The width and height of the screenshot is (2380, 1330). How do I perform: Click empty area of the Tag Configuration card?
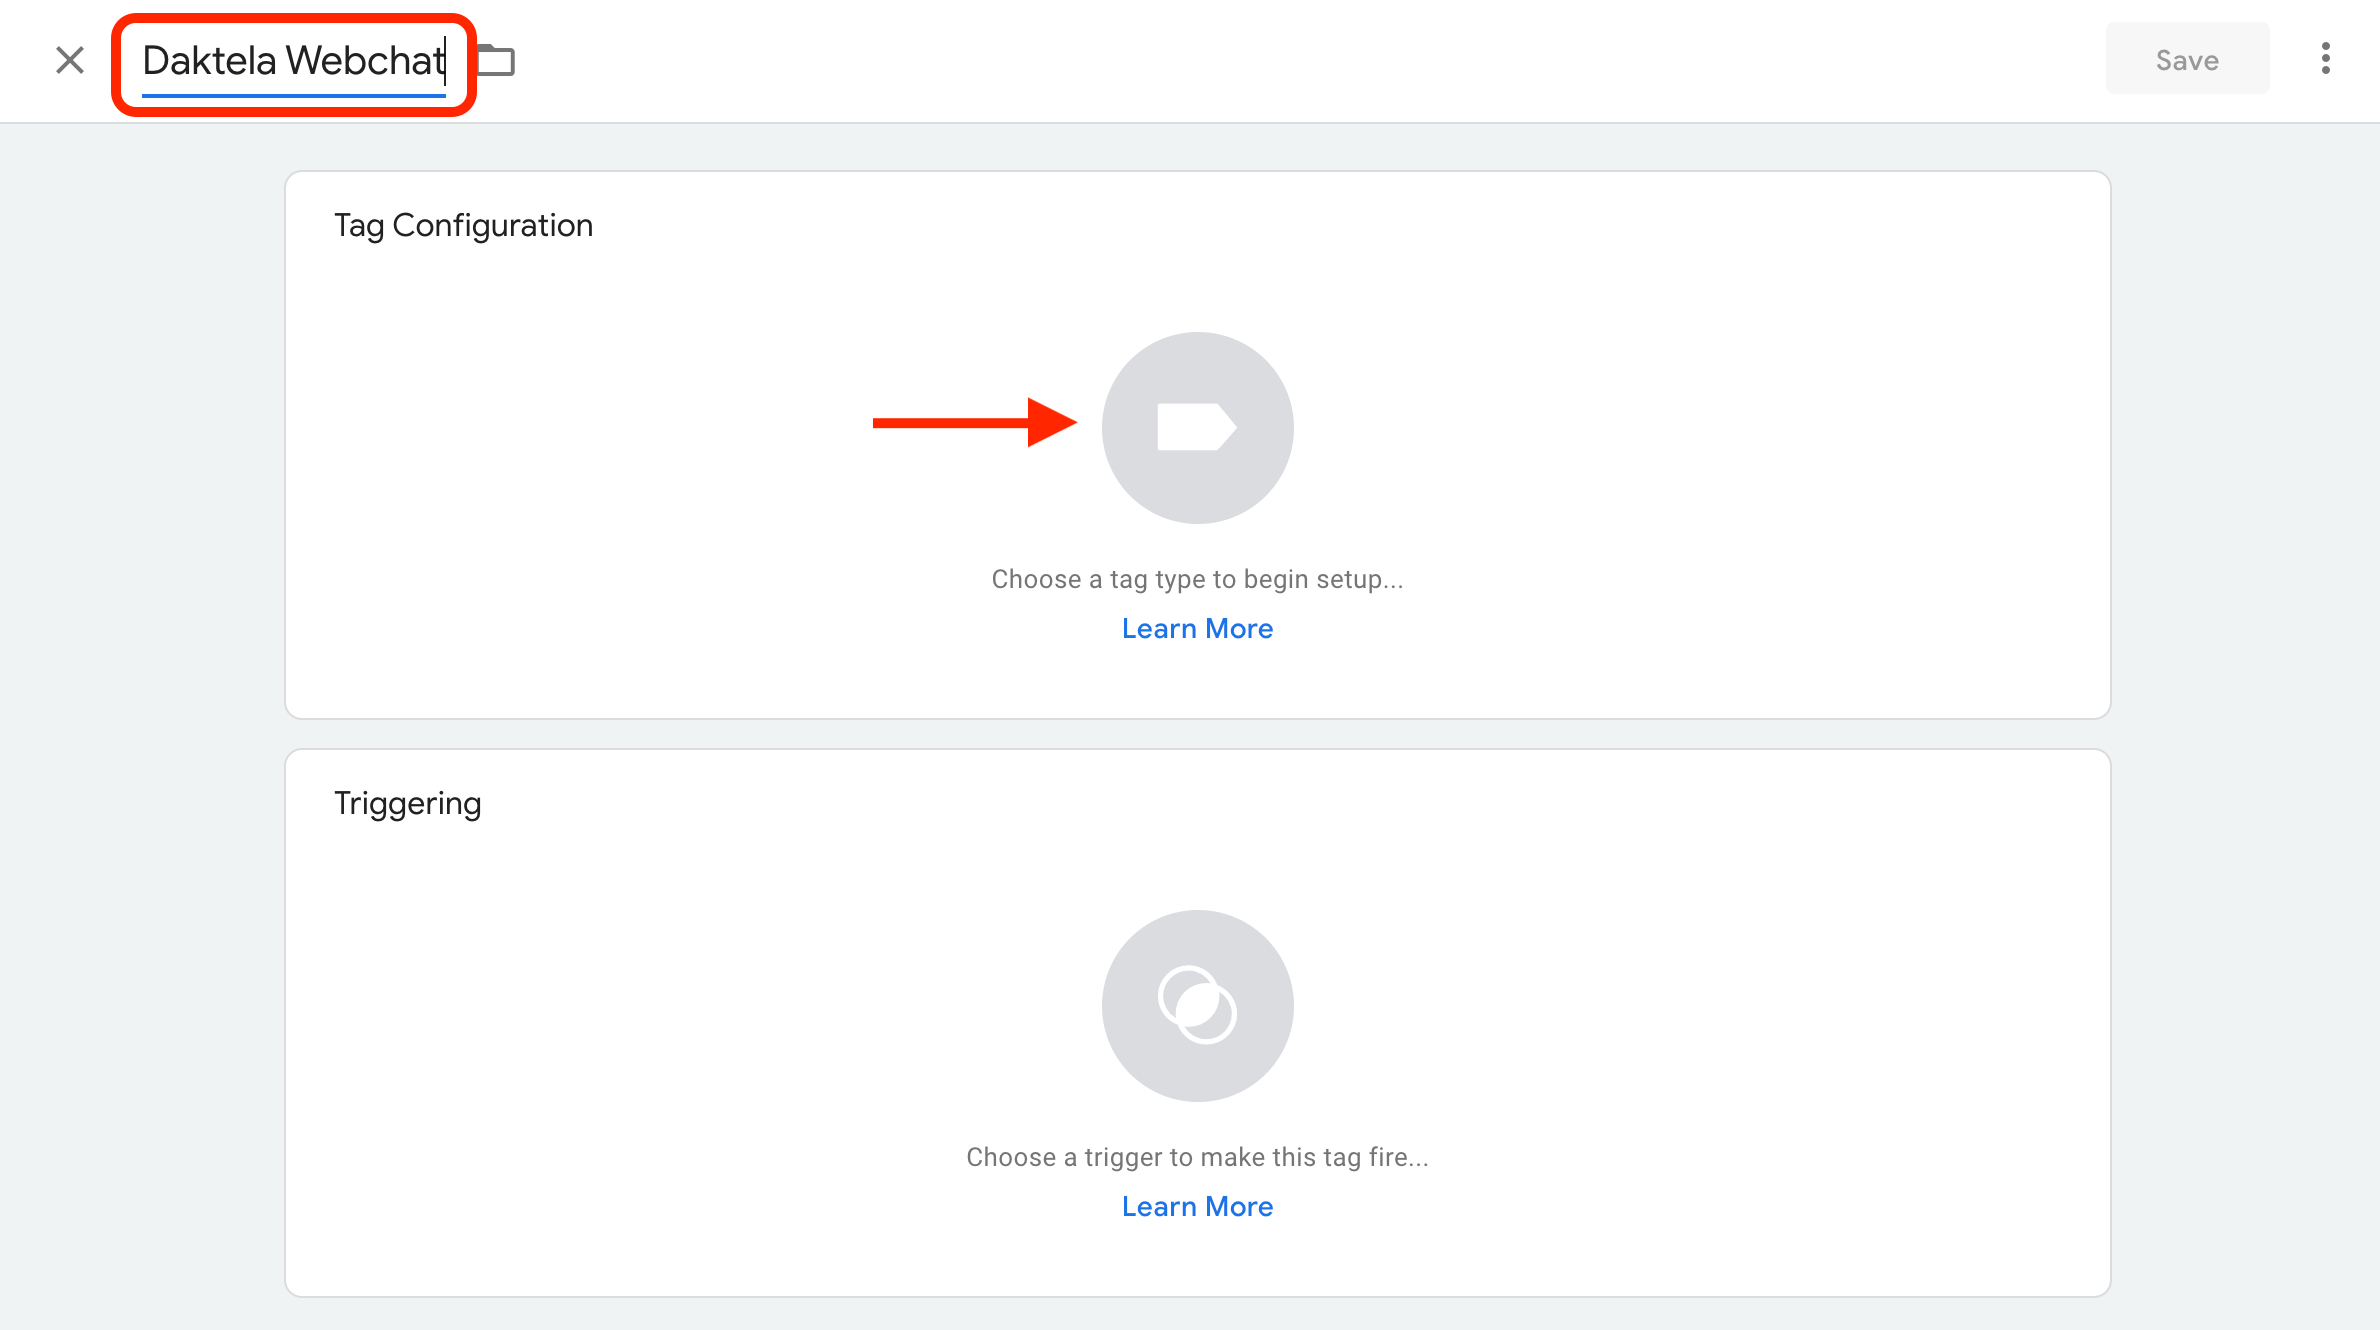click(x=1700, y=450)
